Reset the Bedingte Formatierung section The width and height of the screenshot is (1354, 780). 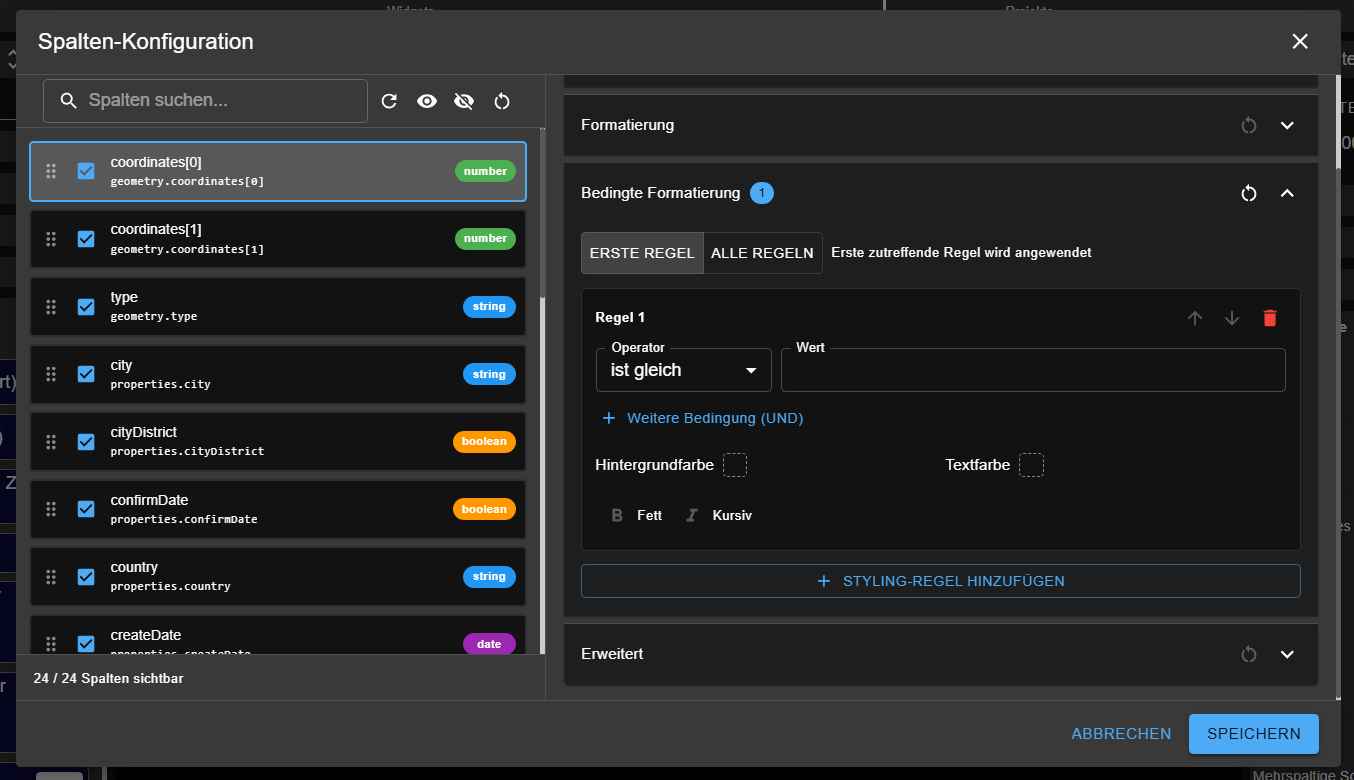coord(1248,193)
